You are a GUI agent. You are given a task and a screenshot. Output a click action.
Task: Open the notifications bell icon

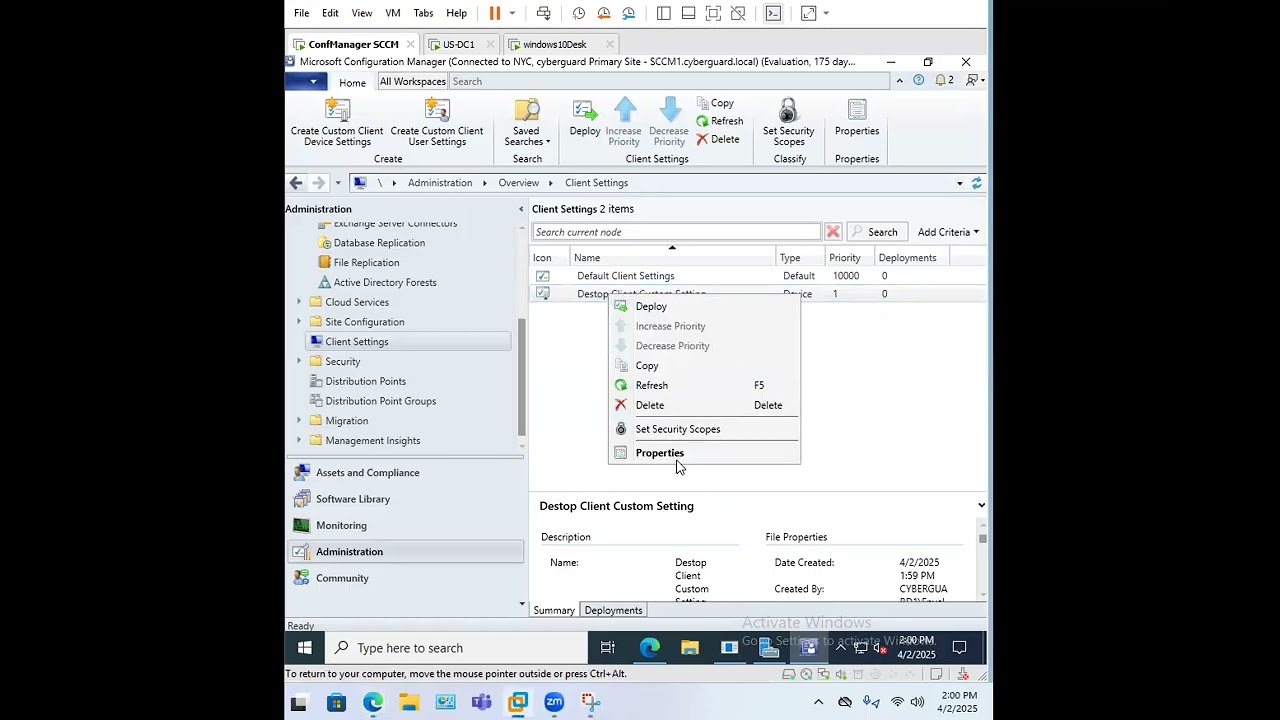pos(941,80)
